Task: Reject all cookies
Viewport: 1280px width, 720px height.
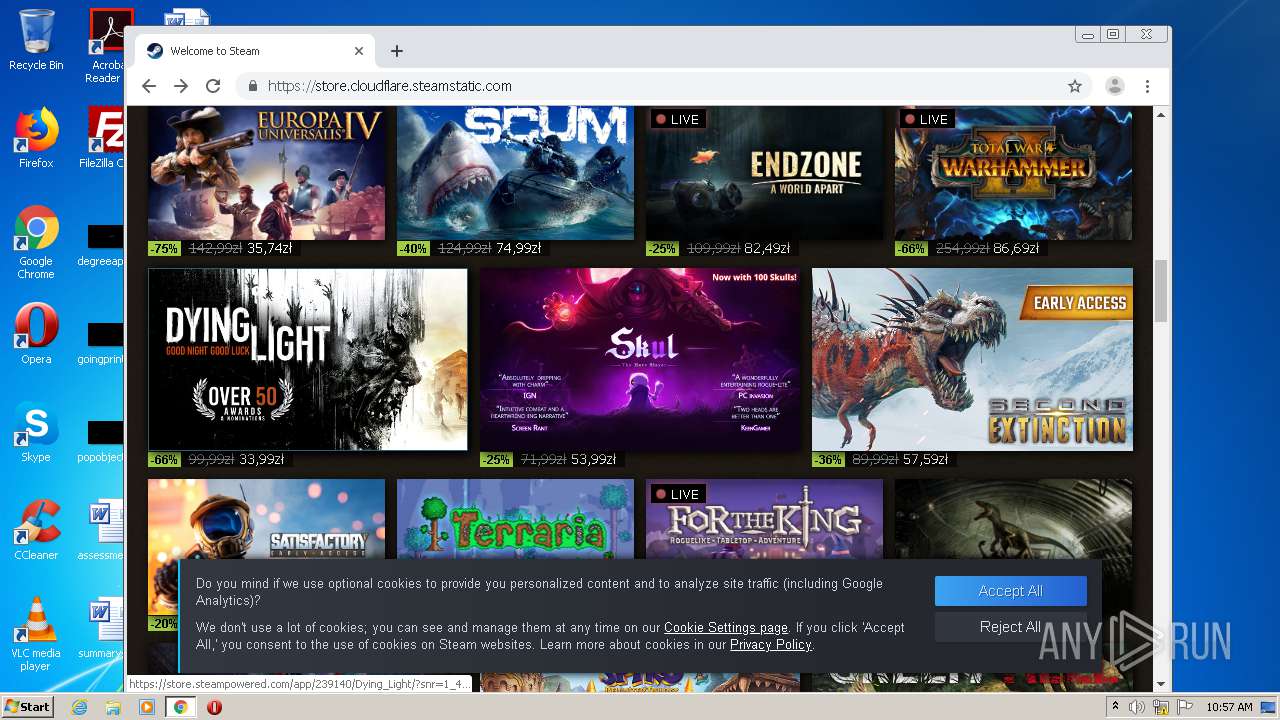Action: pos(1010,627)
